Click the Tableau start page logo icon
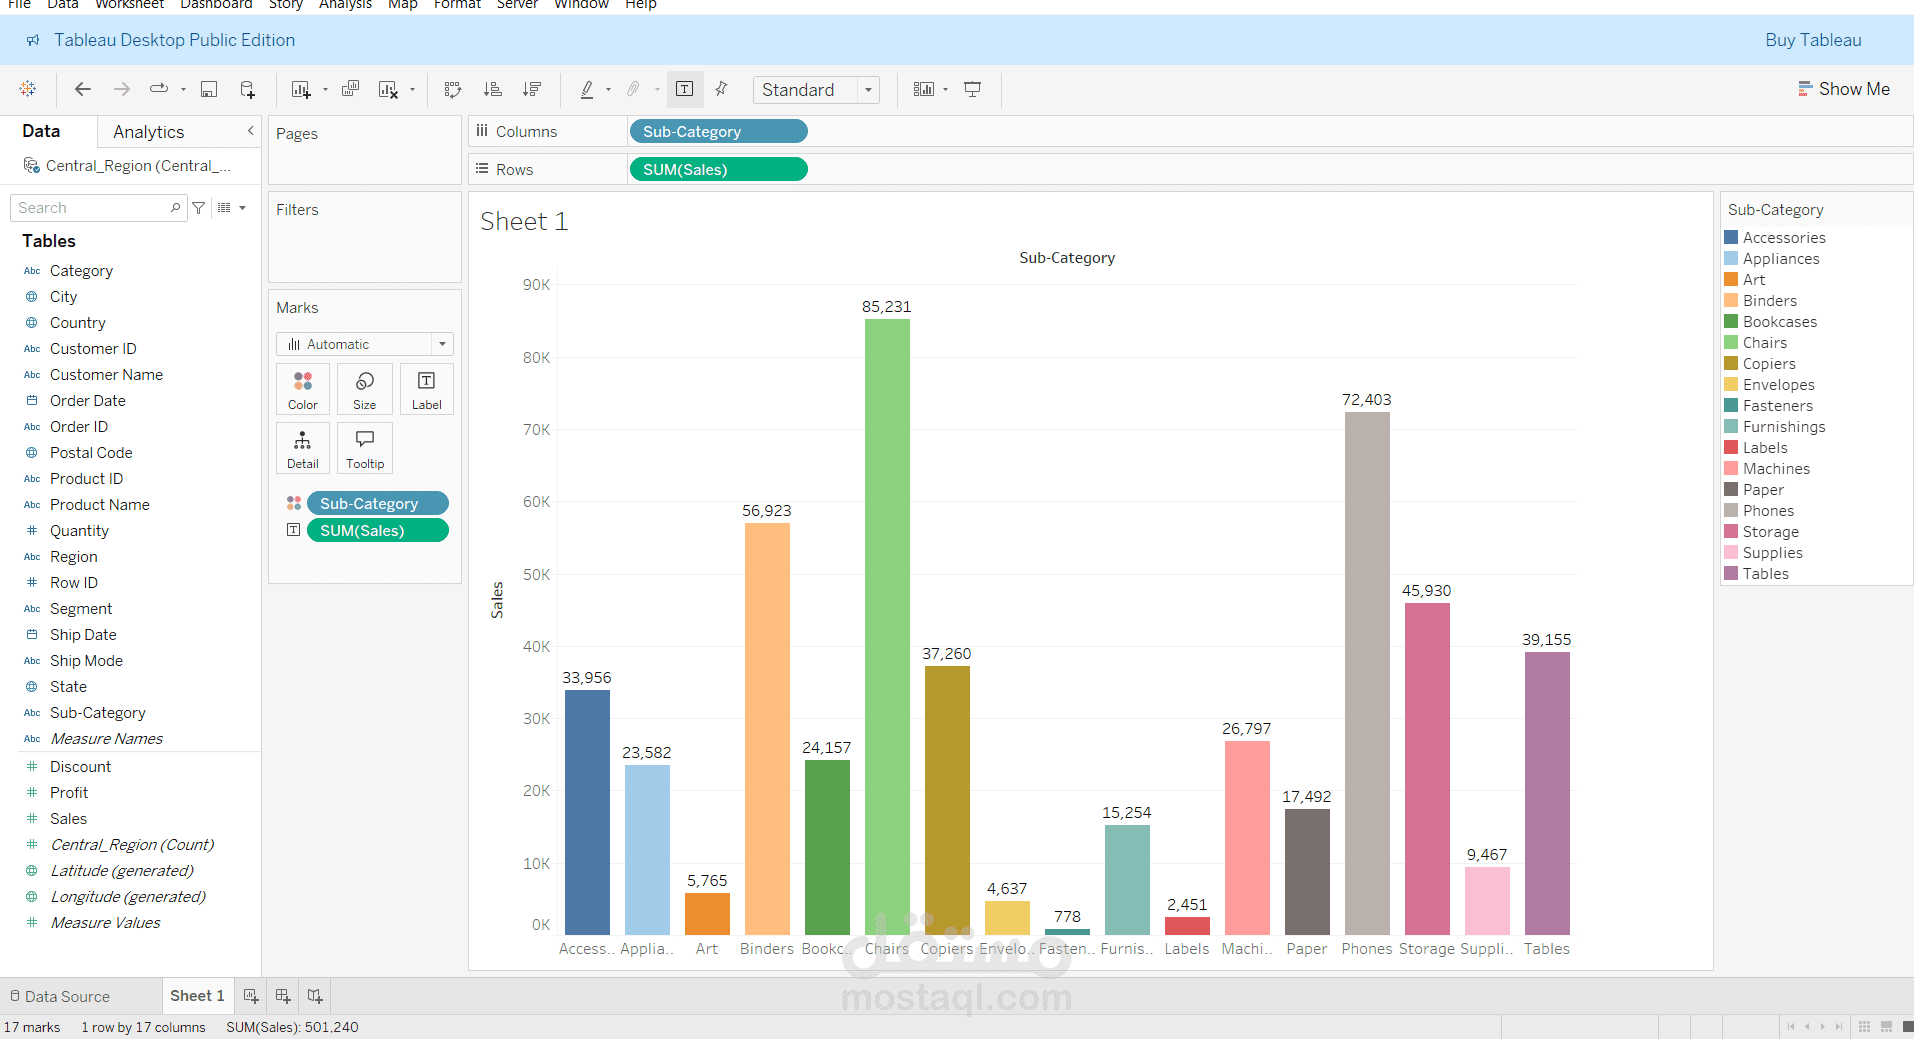The height and width of the screenshot is (1039, 1914). pyautogui.click(x=28, y=89)
